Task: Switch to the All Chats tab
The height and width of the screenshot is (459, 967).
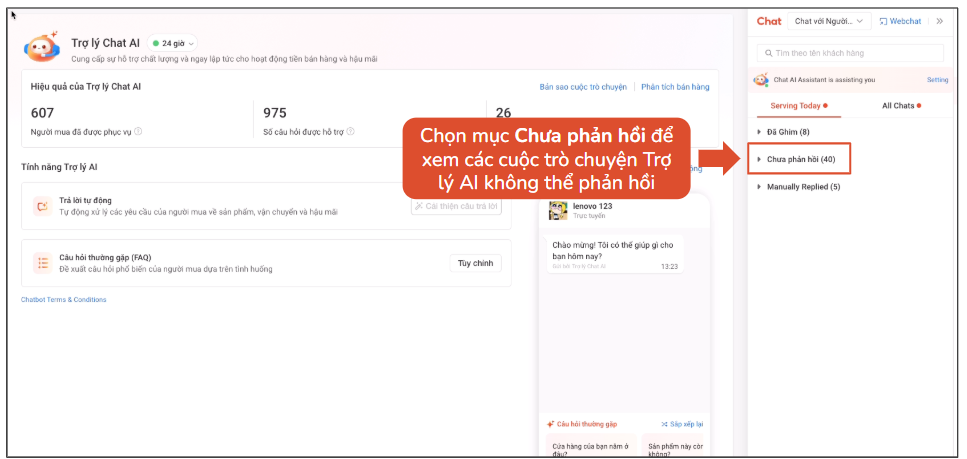Action: click(x=901, y=106)
